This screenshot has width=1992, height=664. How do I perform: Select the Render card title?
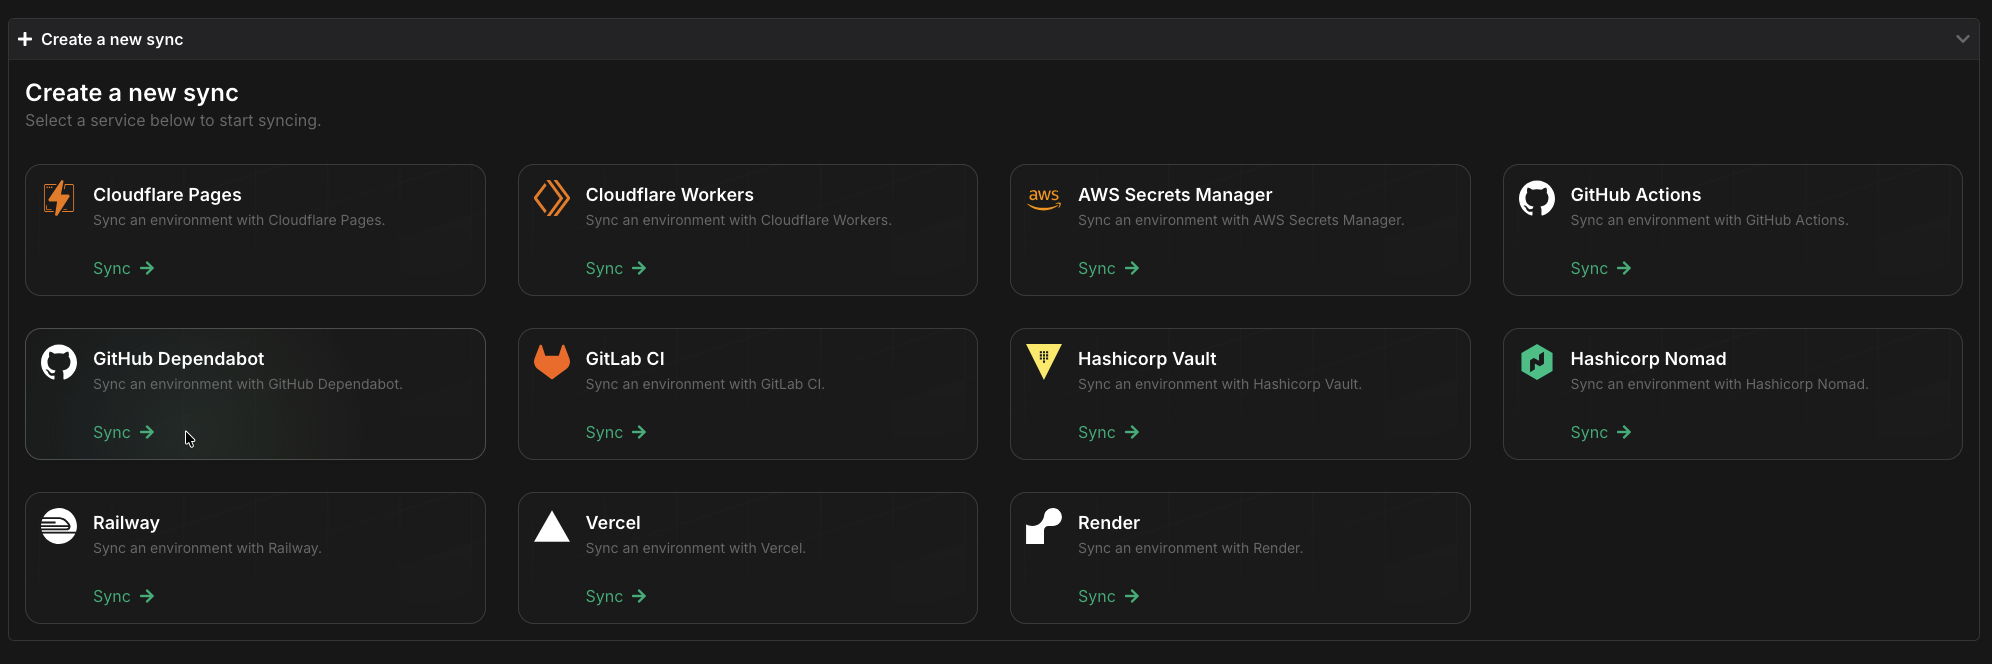pos(1109,523)
